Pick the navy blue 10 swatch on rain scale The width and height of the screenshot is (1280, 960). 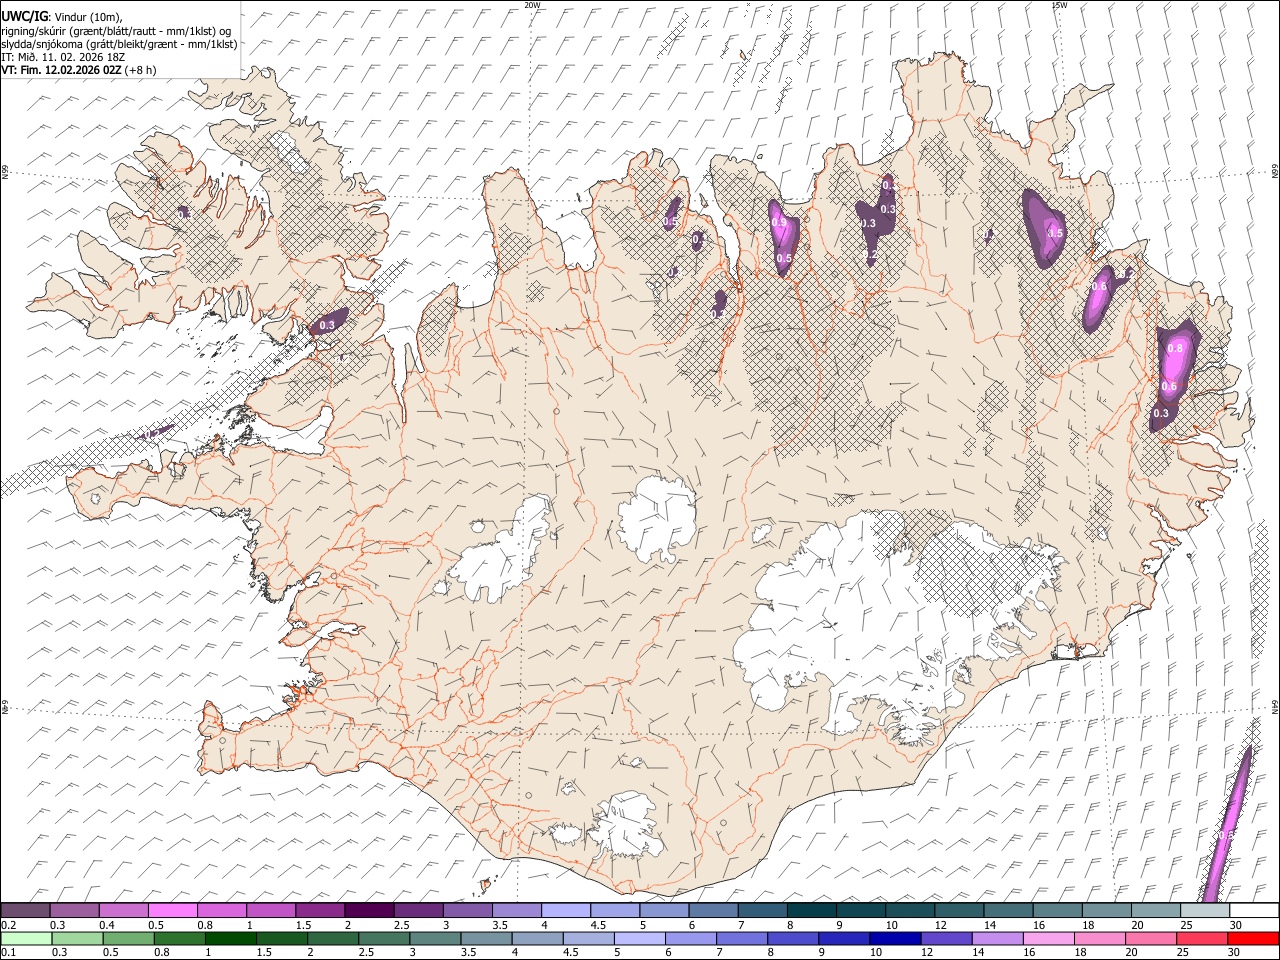894,938
